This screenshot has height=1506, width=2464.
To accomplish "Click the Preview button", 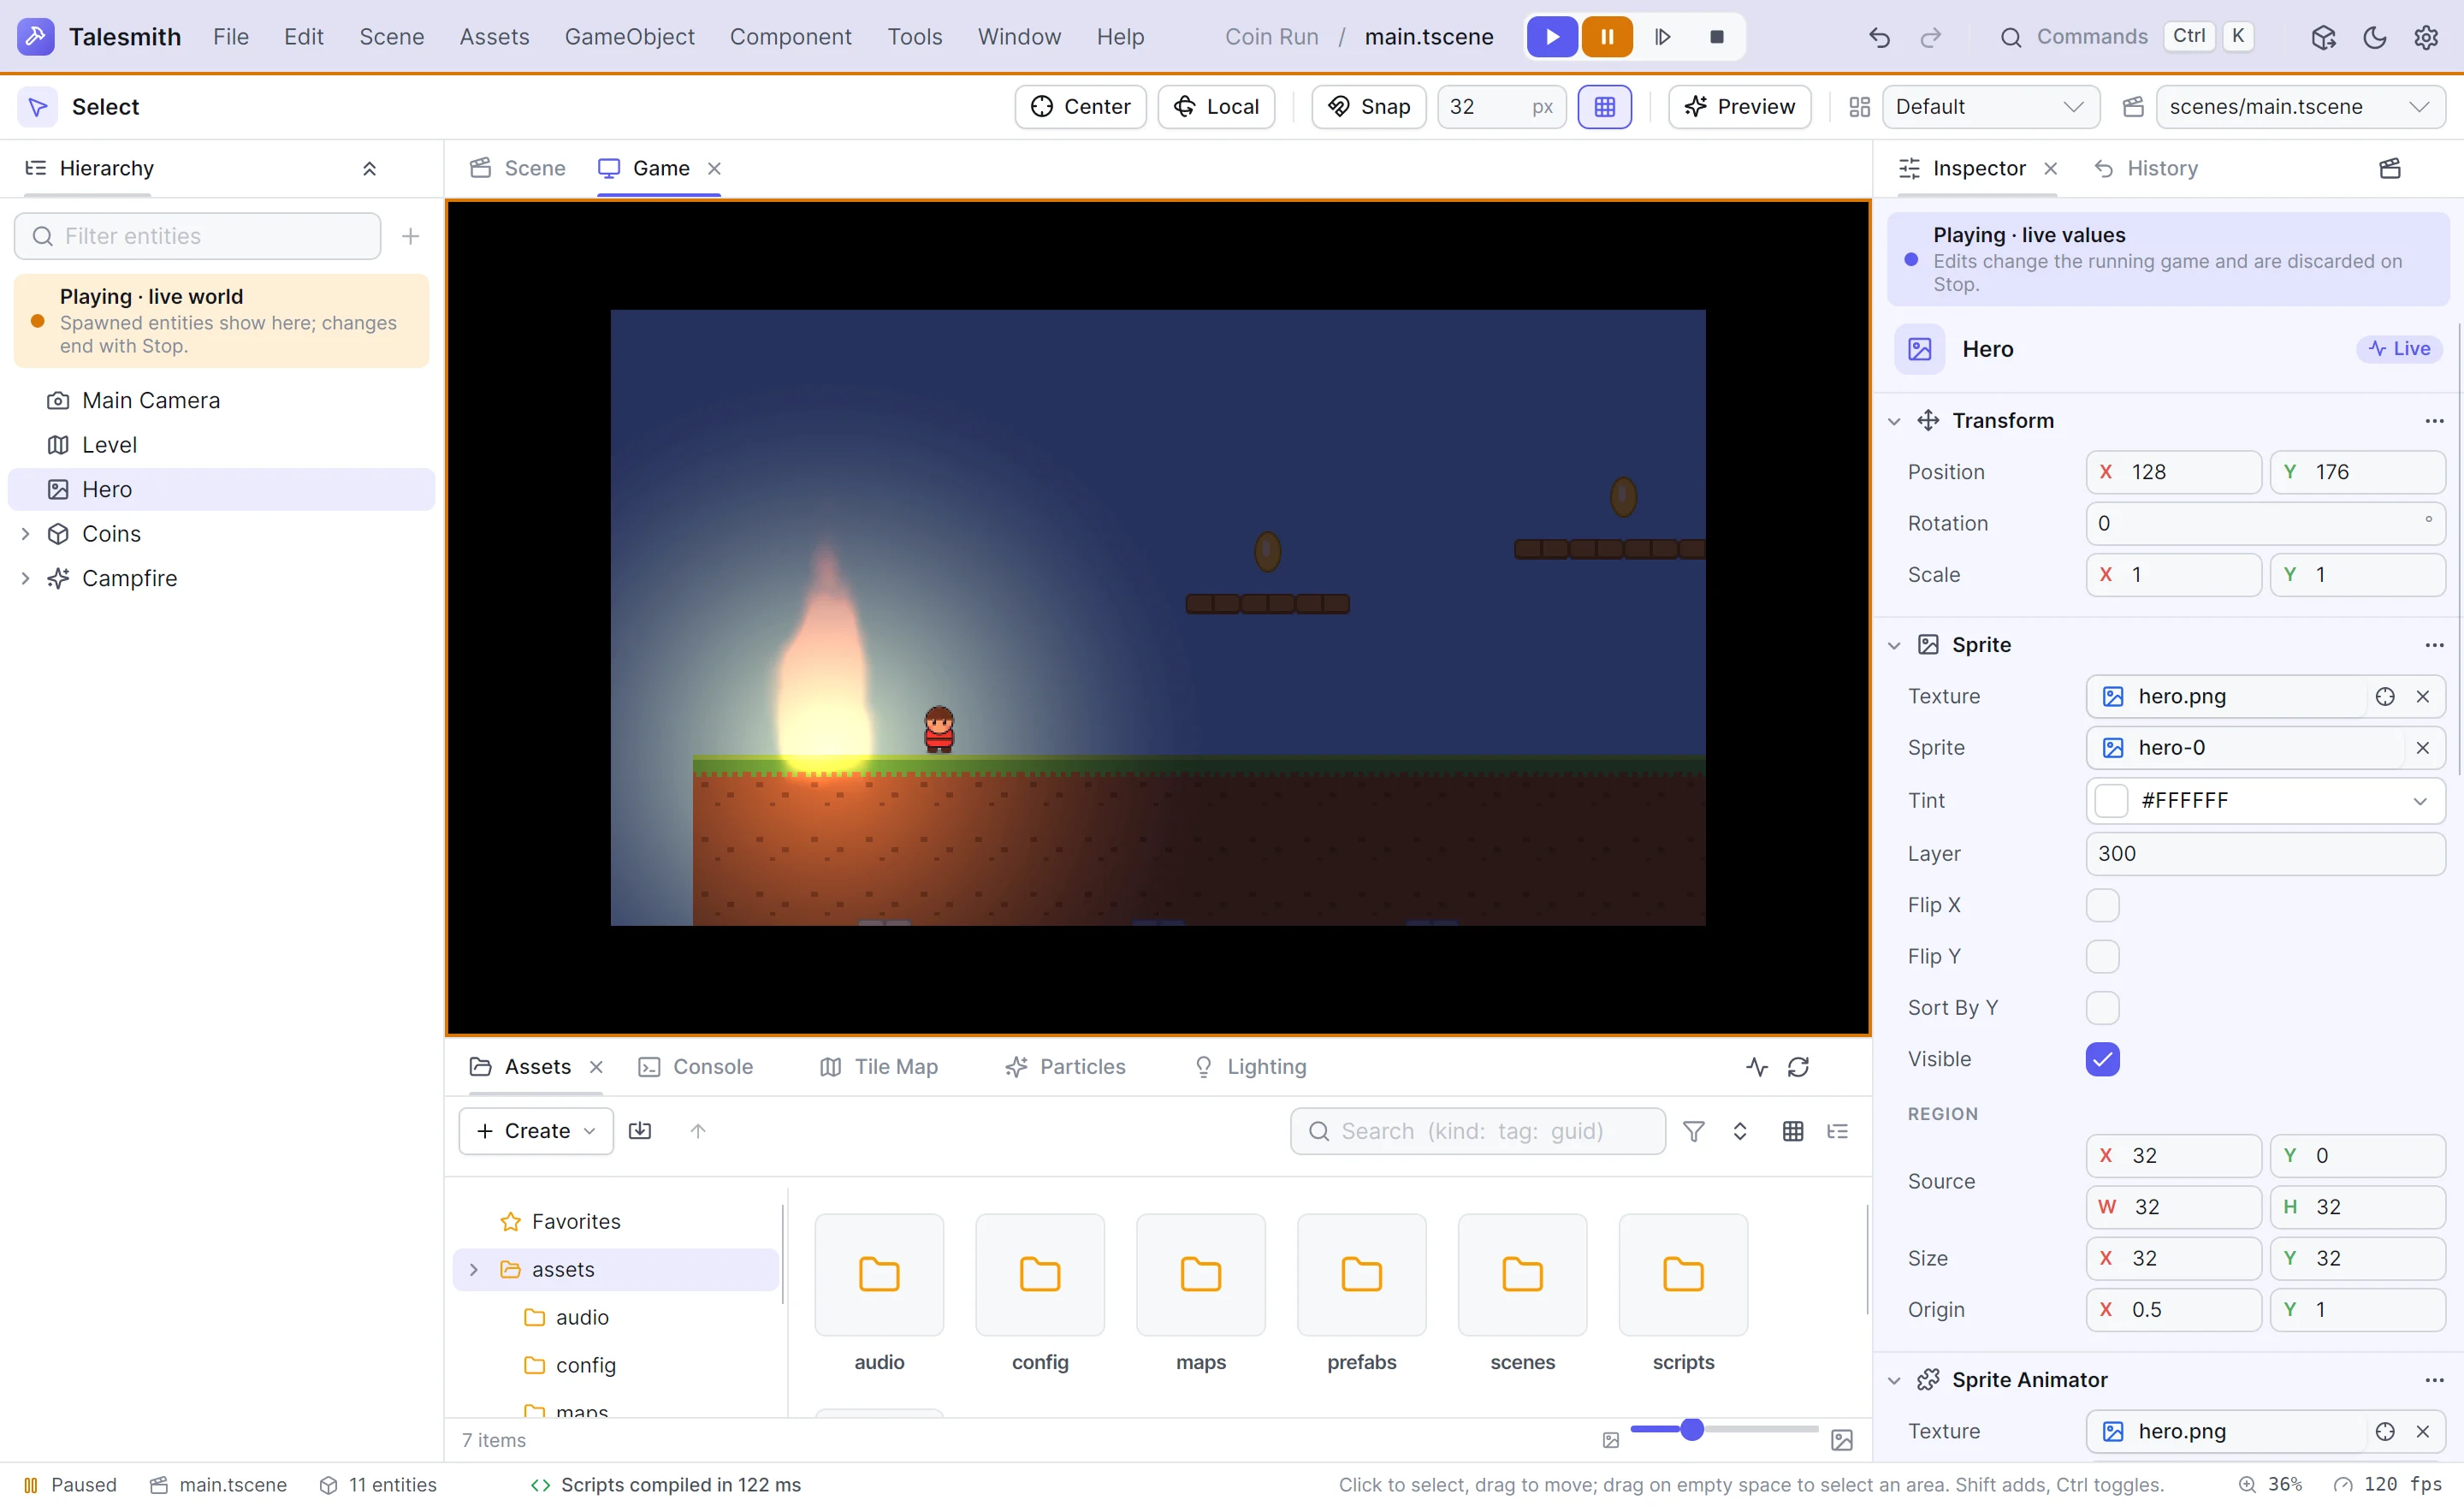I will [x=1739, y=107].
